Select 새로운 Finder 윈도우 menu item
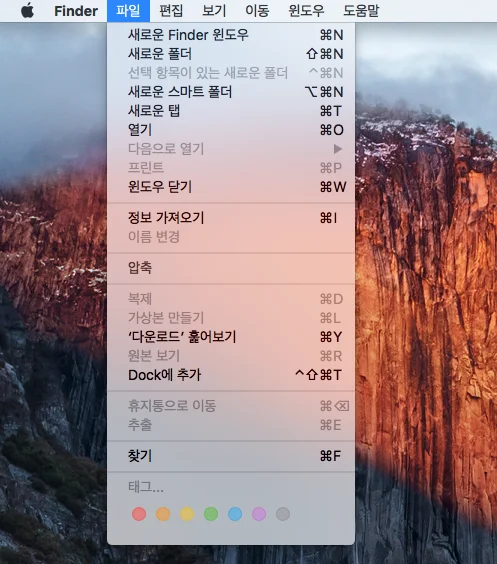497x564 pixels. [x=231, y=35]
